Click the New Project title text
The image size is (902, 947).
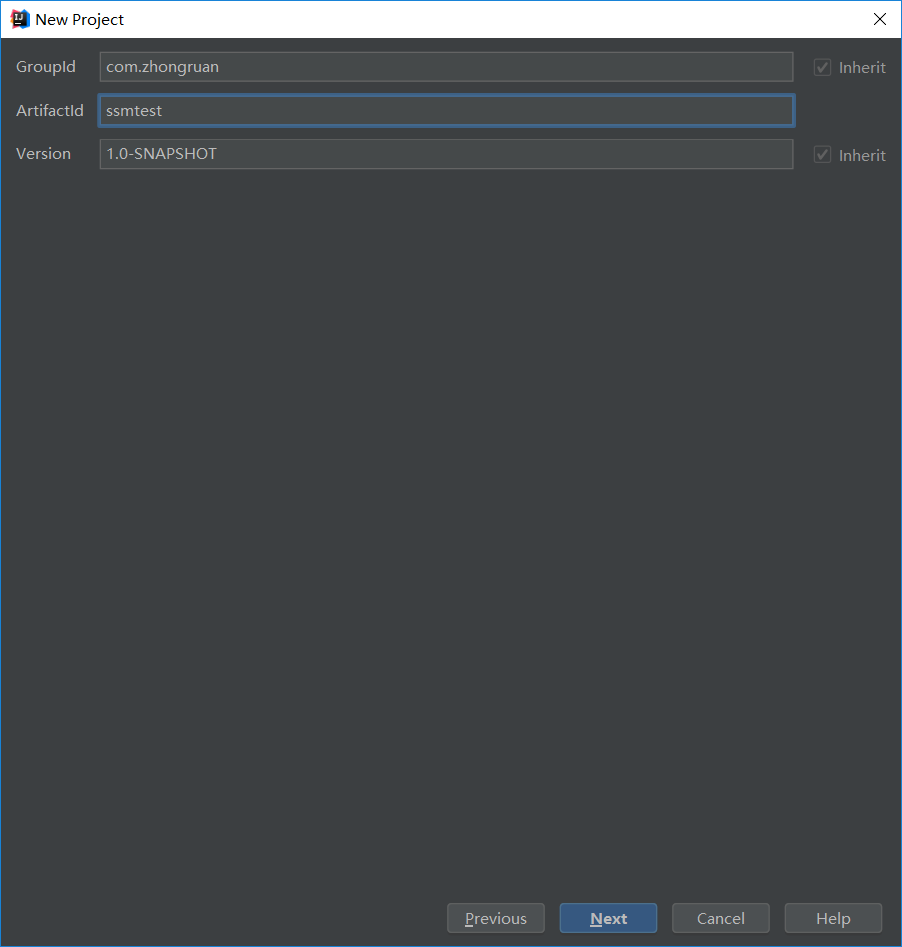(x=79, y=19)
